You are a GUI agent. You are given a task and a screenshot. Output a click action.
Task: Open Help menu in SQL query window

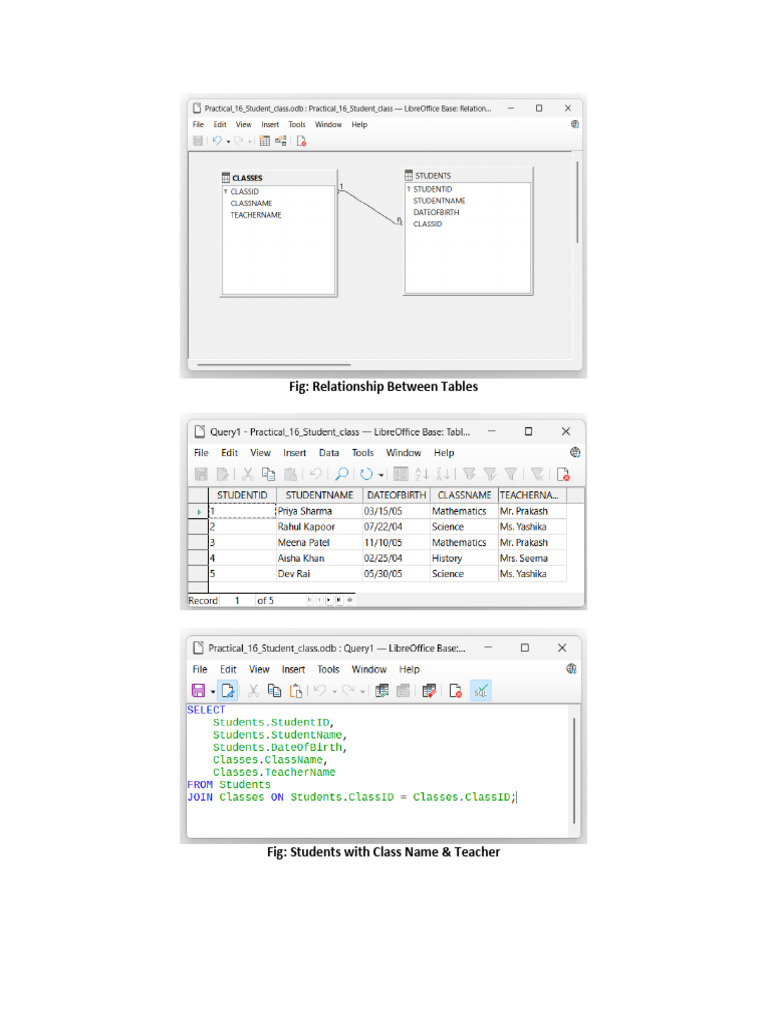[x=409, y=669]
